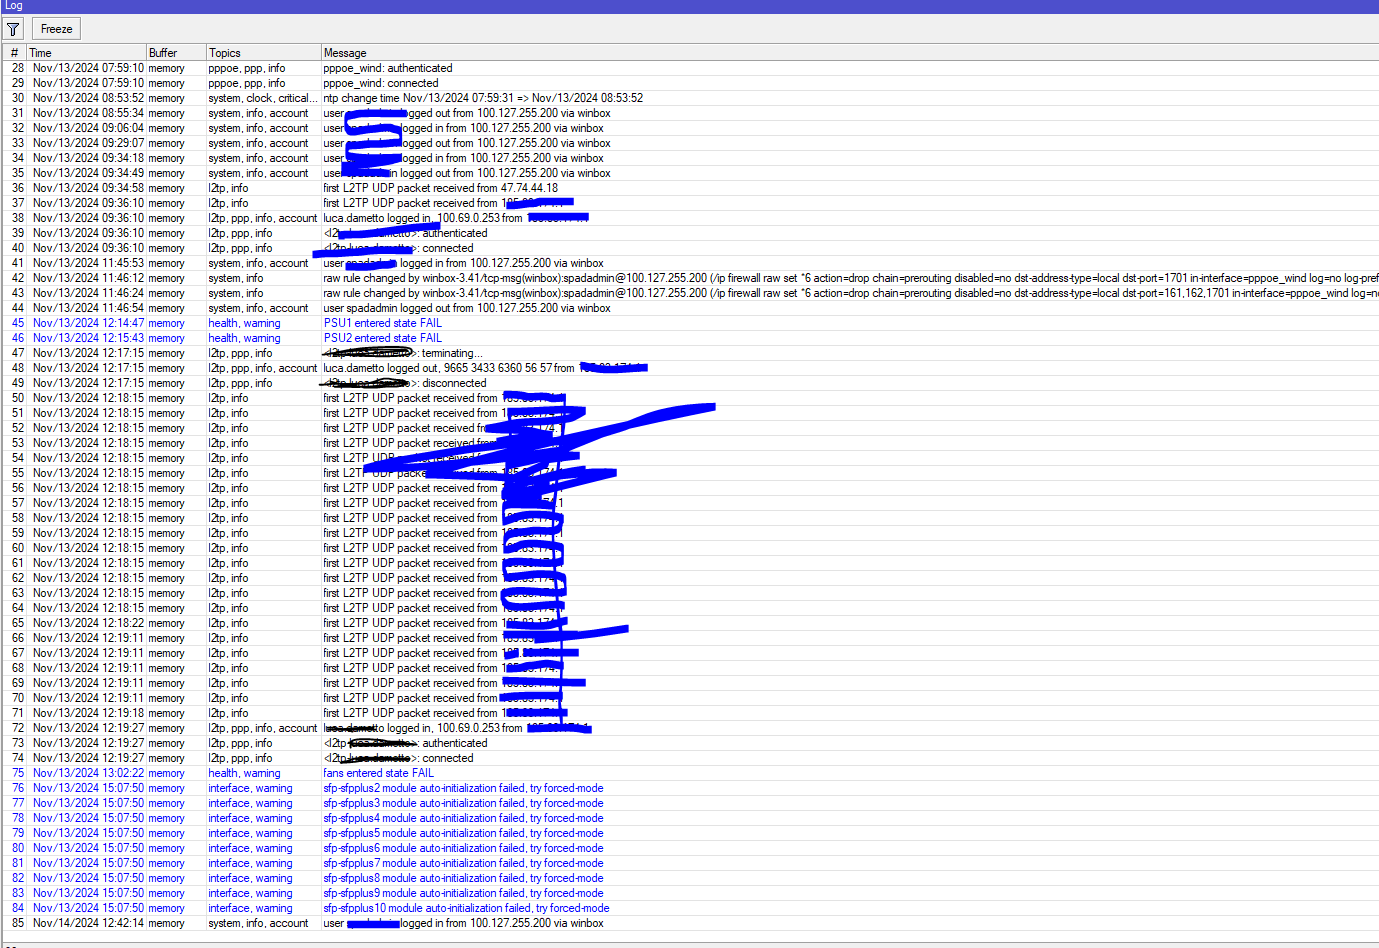Viewport: 1379px width, 948px height.
Task: Select the sfp-sfpplus10 auto-initialization failed message
Action: (x=466, y=908)
